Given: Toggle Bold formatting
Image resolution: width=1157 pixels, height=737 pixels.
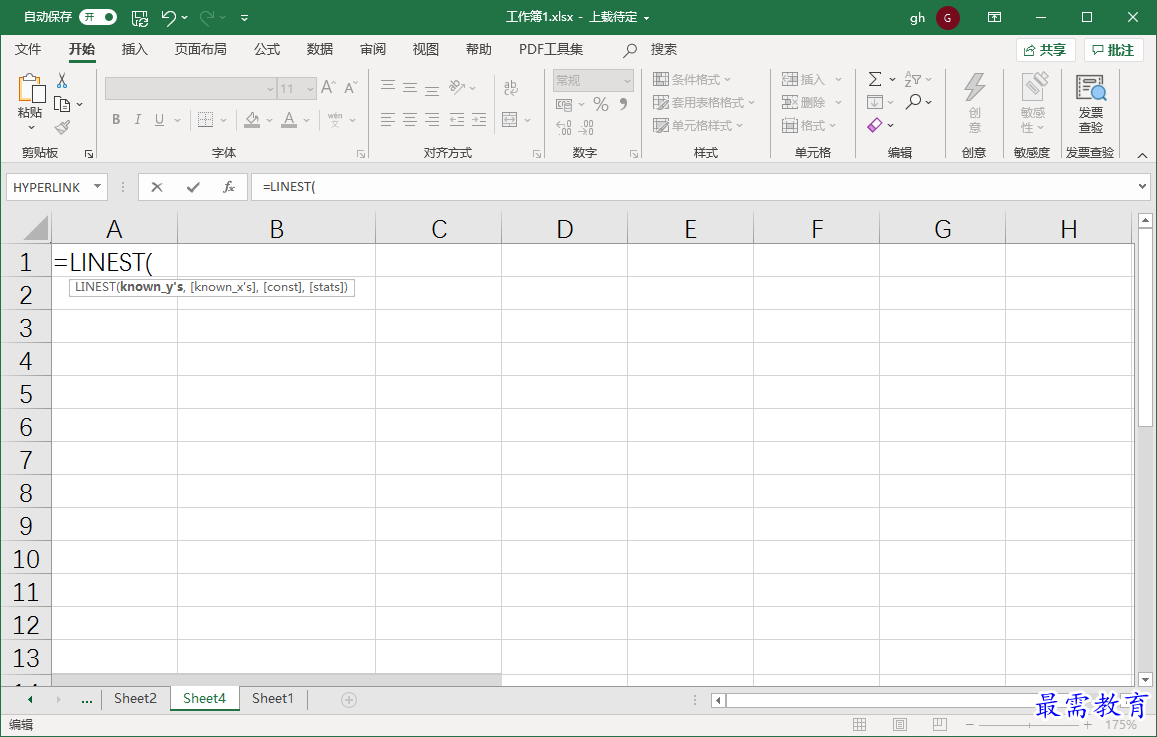Looking at the screenshot, I should pyautogui.click(x=116, y=120).
